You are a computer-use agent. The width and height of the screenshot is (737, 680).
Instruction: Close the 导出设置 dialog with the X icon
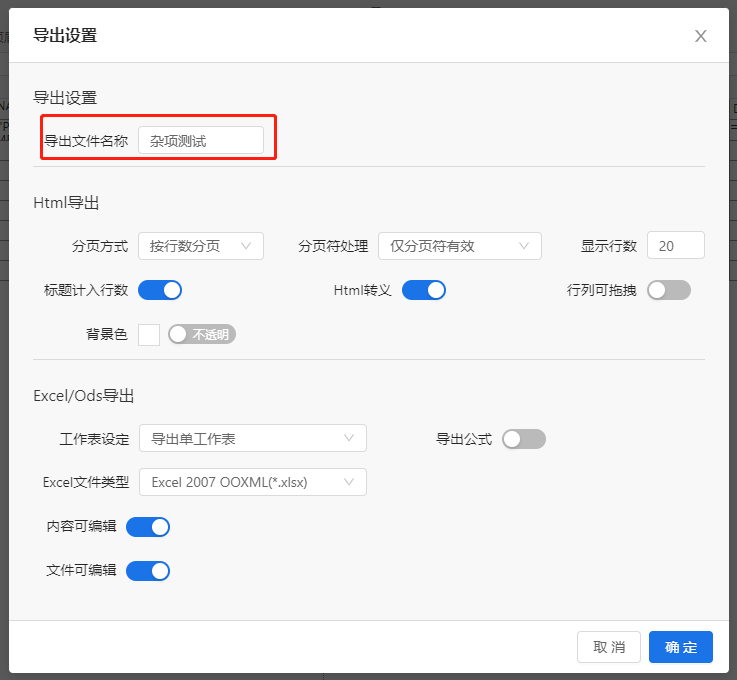700,36
